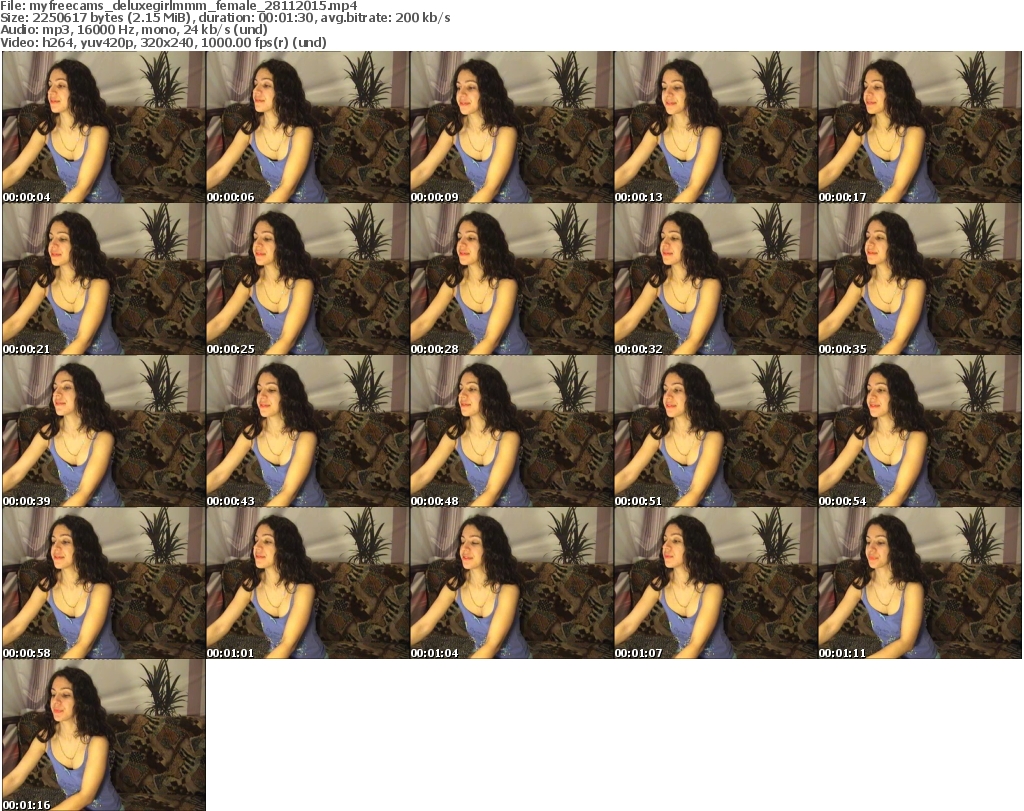Choose the frame timestamped 00:01:11
This screenshot has width=1024, height=811.
[x=920, y=583]
